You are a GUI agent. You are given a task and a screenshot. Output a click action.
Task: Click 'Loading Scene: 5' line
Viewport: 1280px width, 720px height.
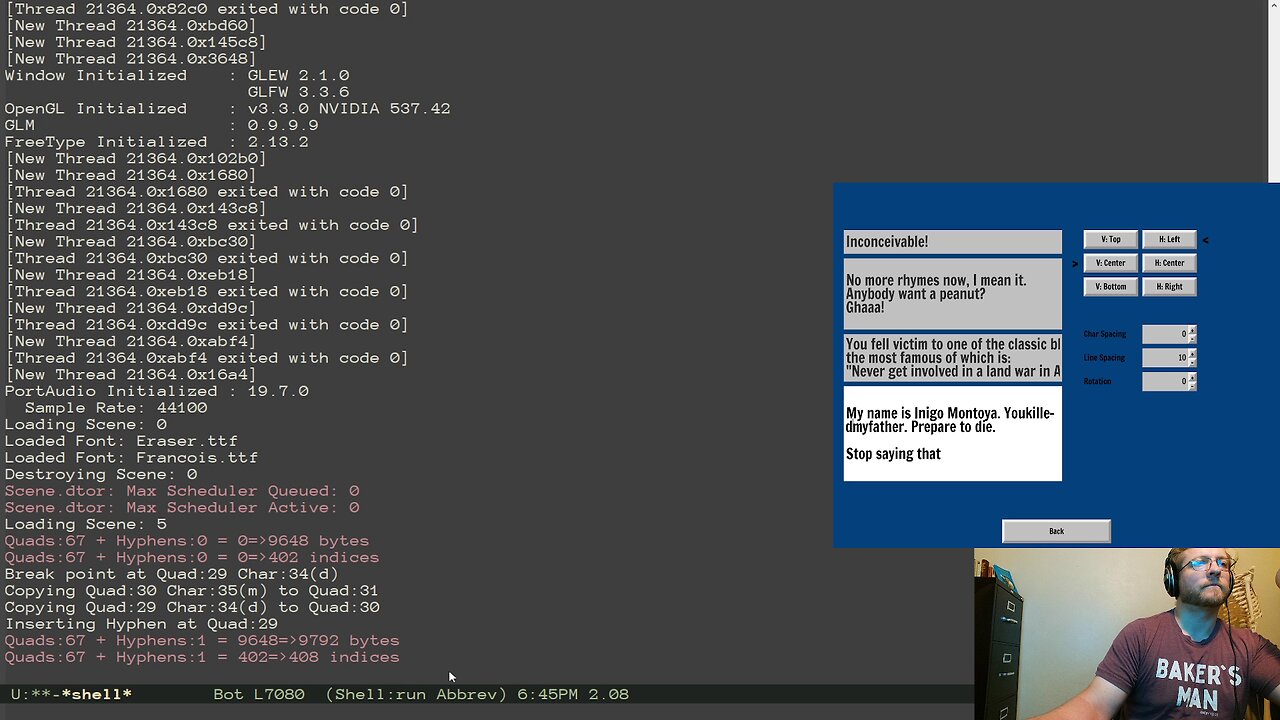(x=86, y=524)
